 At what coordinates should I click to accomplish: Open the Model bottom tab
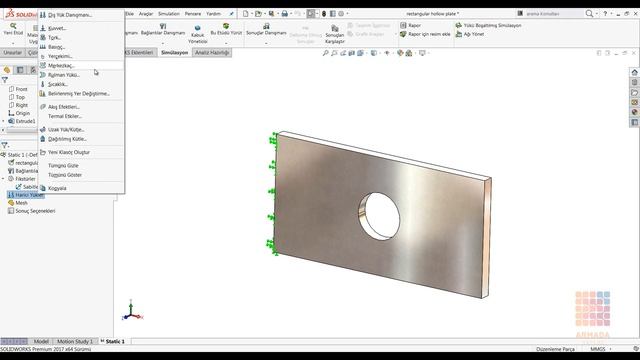[x=41, y=341]
